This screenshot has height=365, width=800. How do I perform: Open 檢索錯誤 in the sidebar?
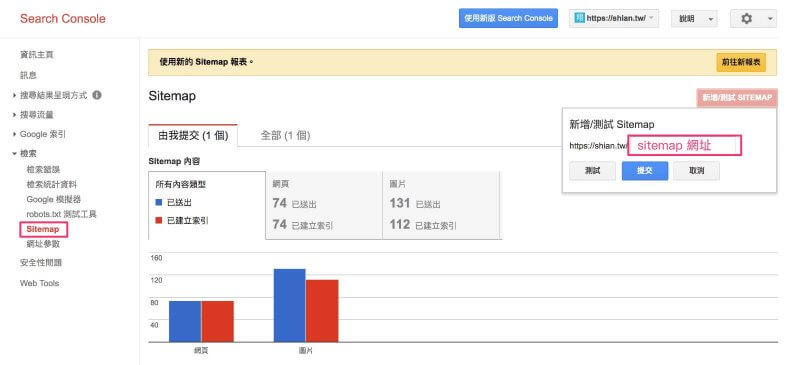43,169
